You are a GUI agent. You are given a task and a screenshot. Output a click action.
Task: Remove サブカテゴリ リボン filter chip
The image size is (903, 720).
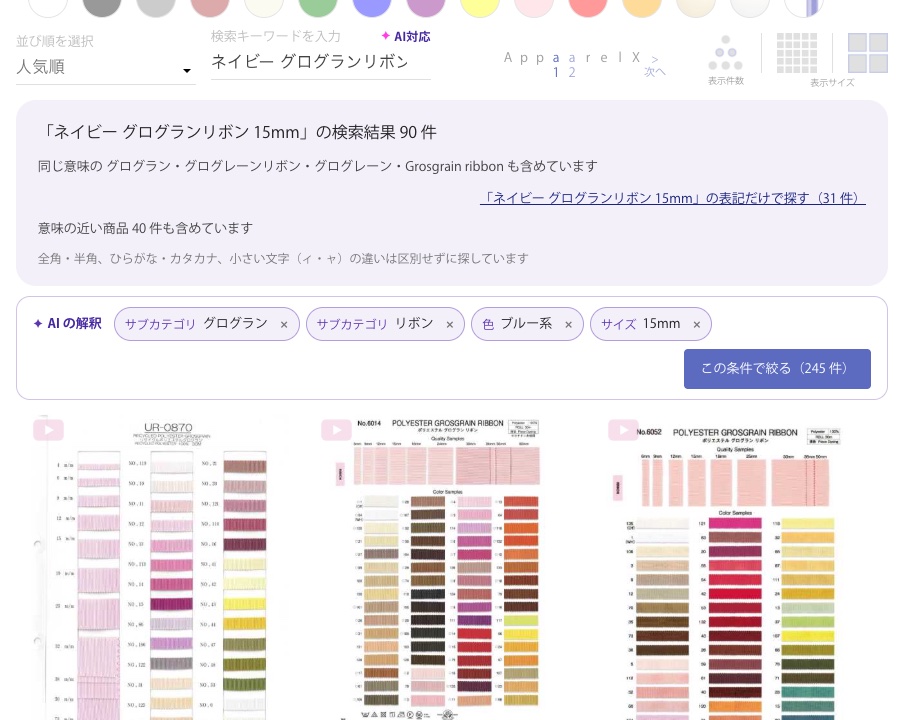450,325
